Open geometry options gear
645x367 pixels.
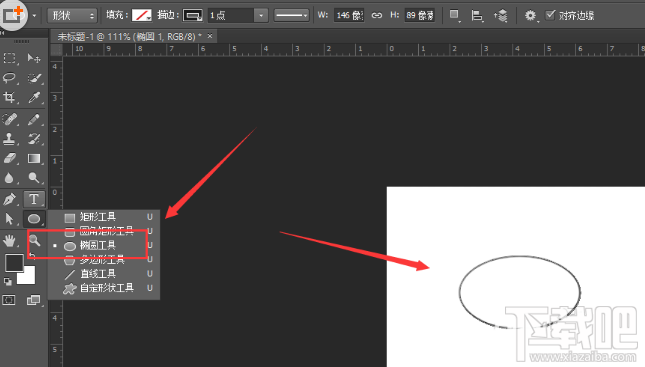[x=530, y=16]
